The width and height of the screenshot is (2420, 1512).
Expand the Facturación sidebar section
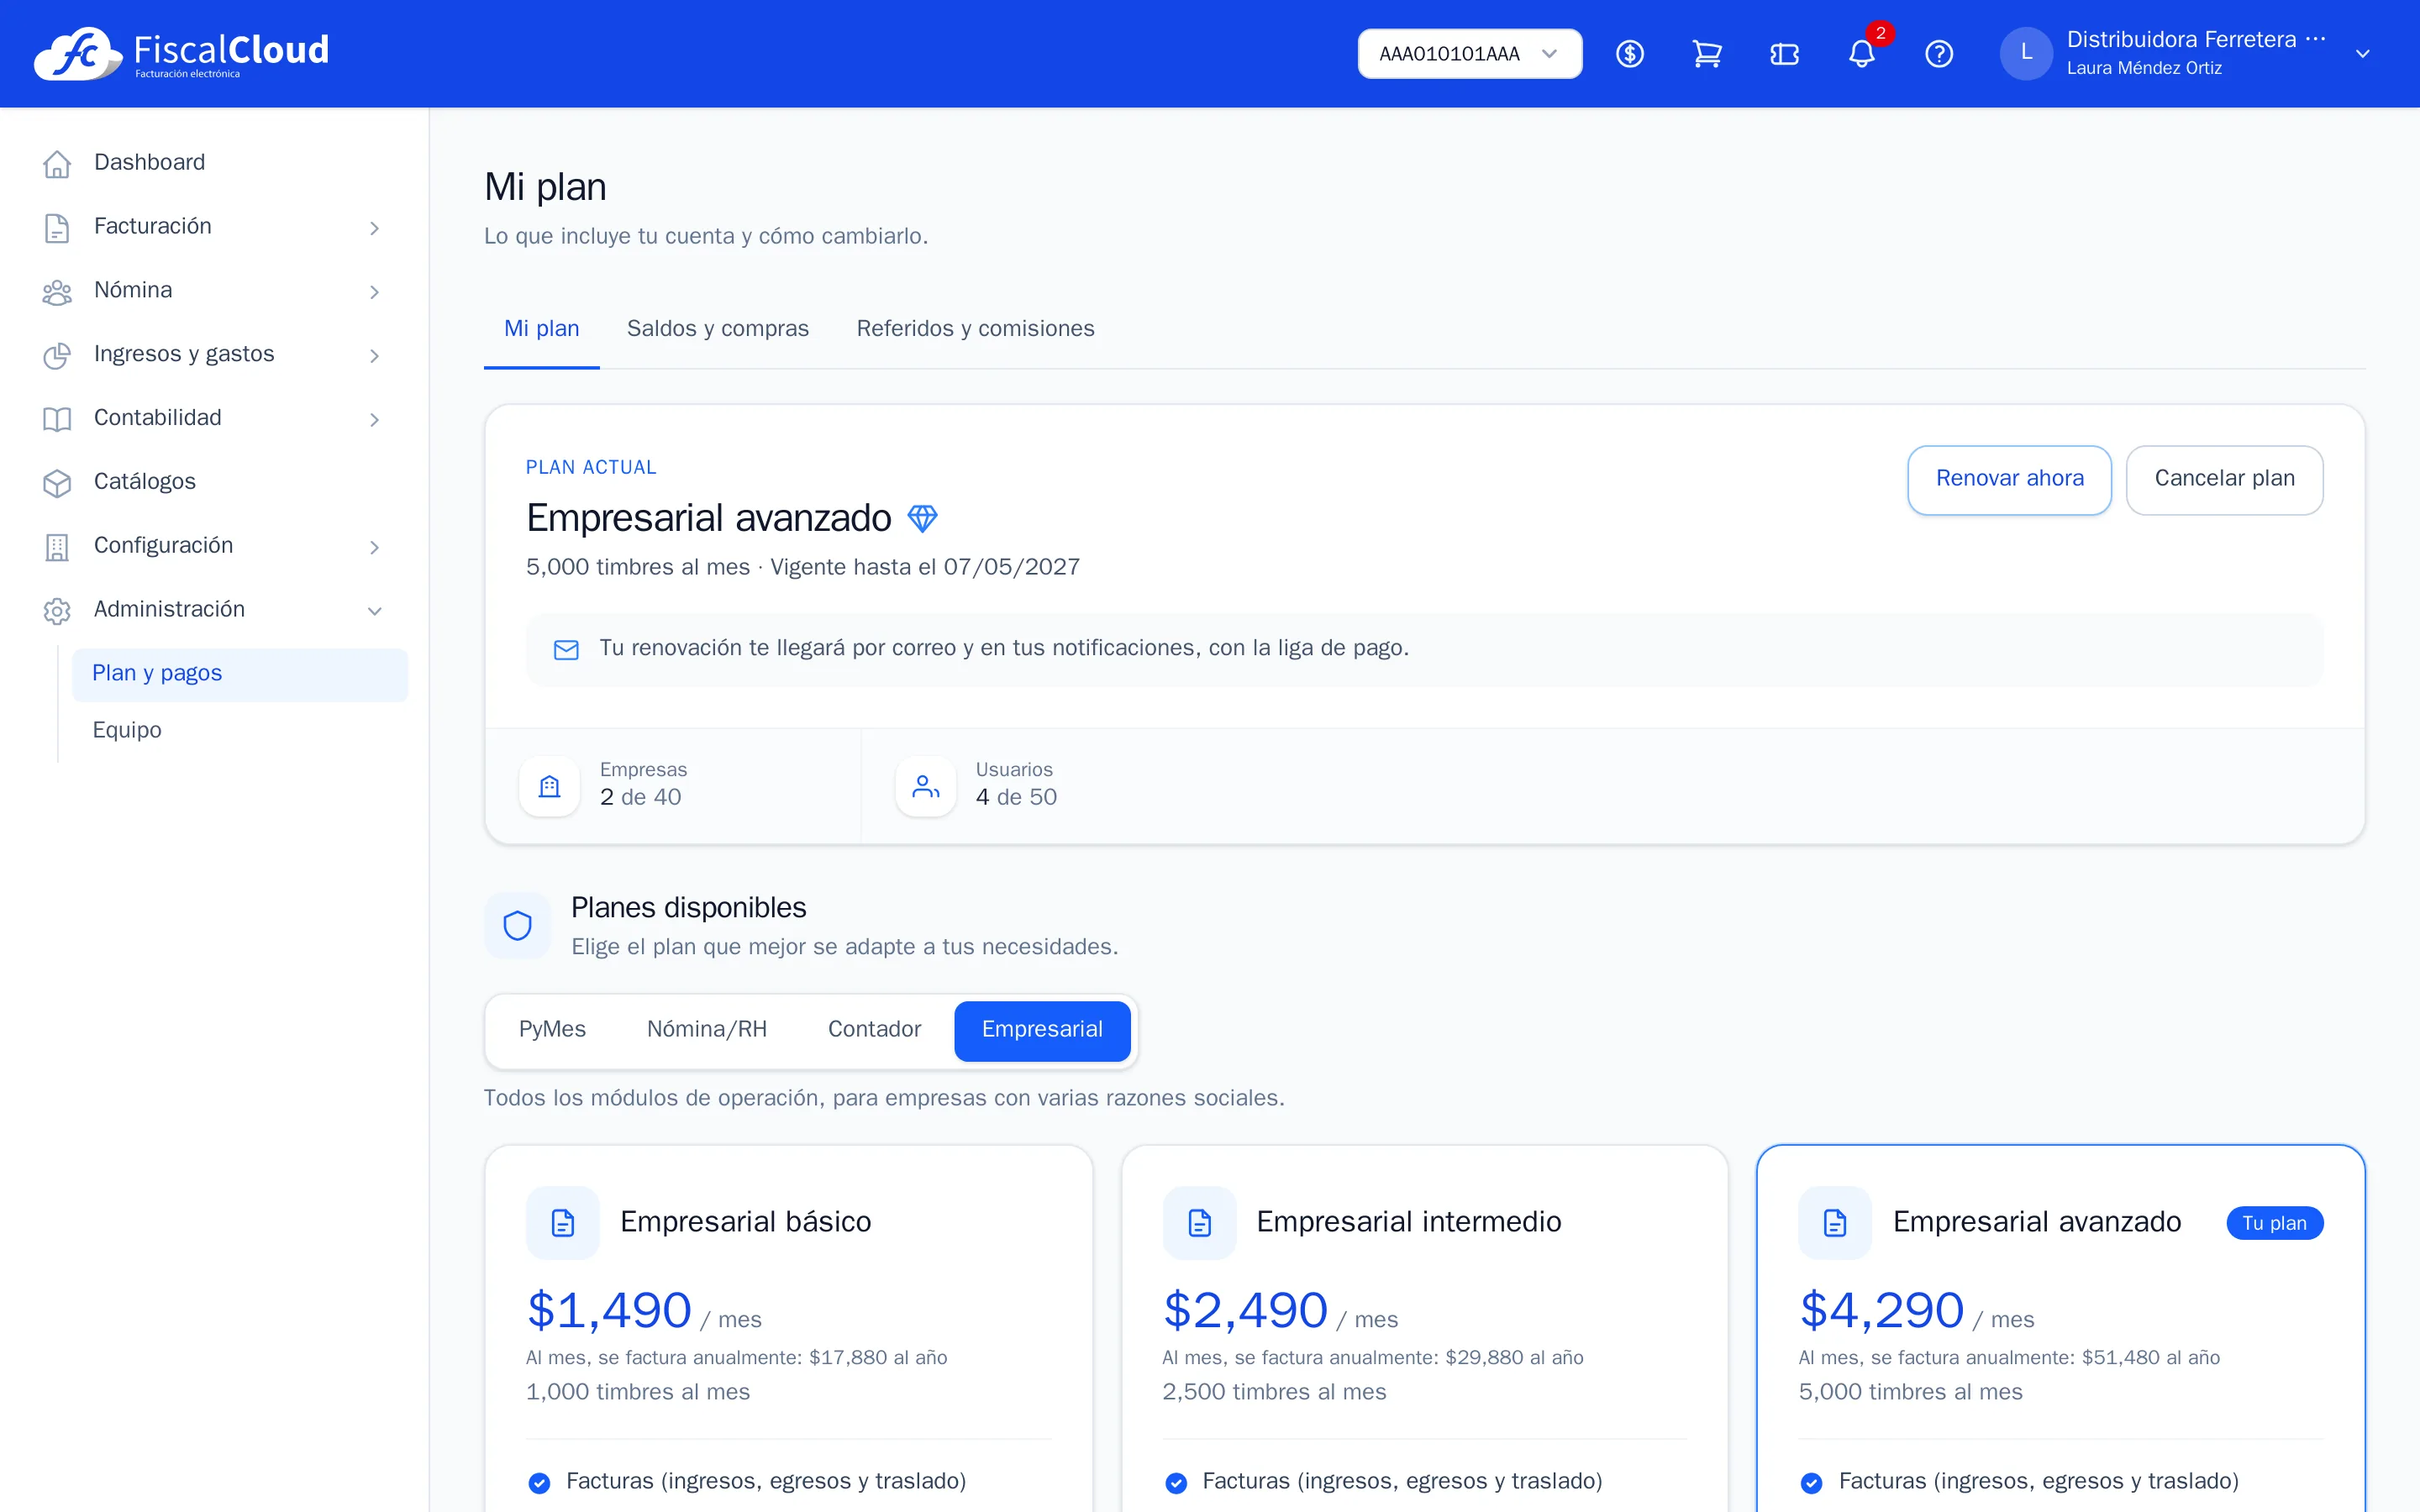(x=214, y=227)
